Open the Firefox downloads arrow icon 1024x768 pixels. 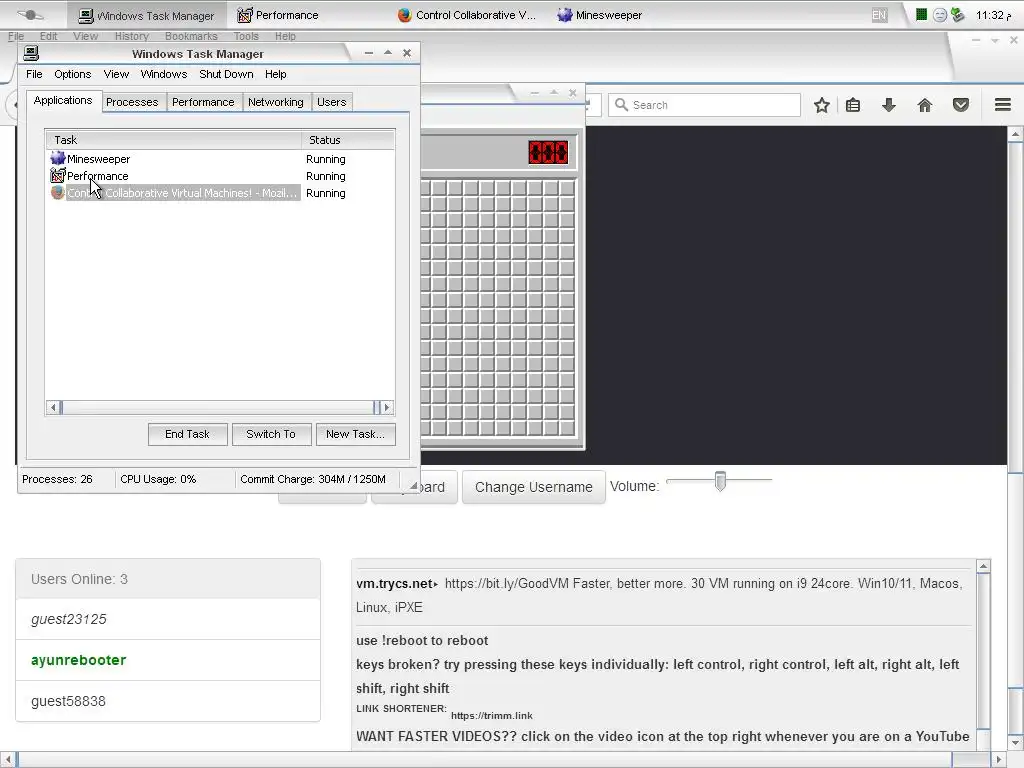(x=889, y=105)
